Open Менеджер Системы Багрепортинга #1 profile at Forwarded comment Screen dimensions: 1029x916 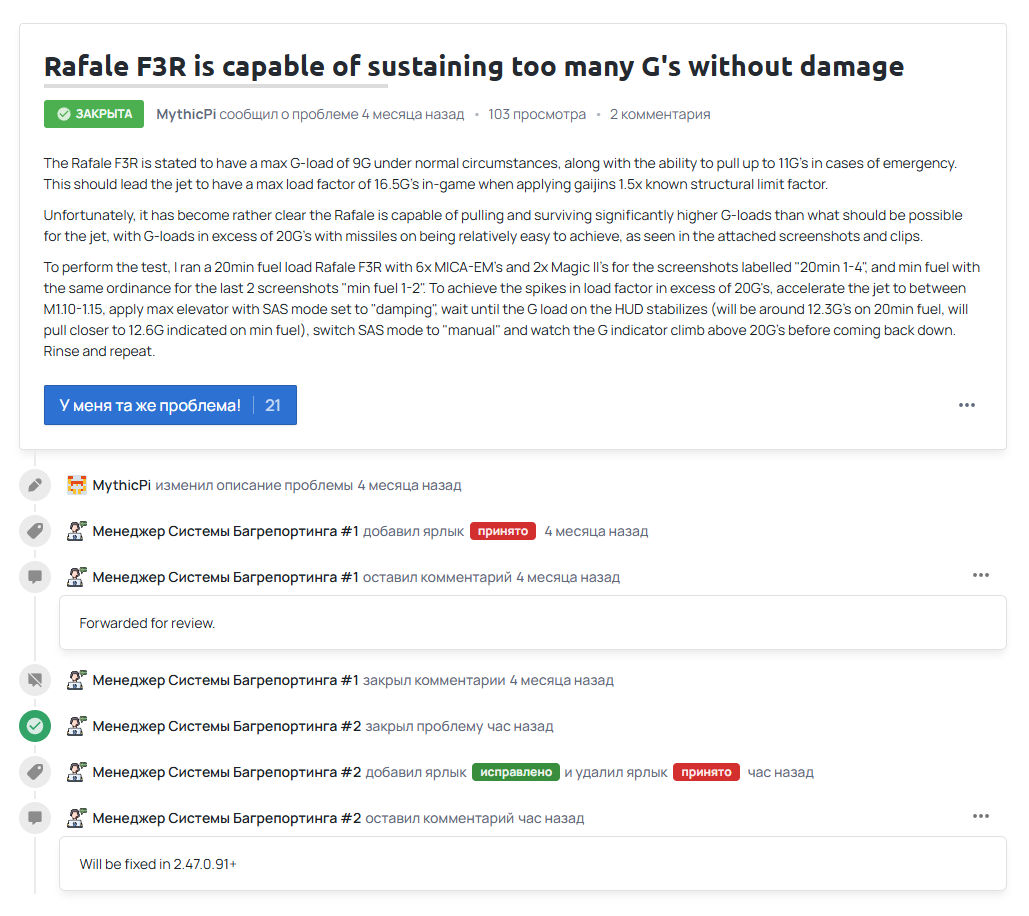point(225,577)
